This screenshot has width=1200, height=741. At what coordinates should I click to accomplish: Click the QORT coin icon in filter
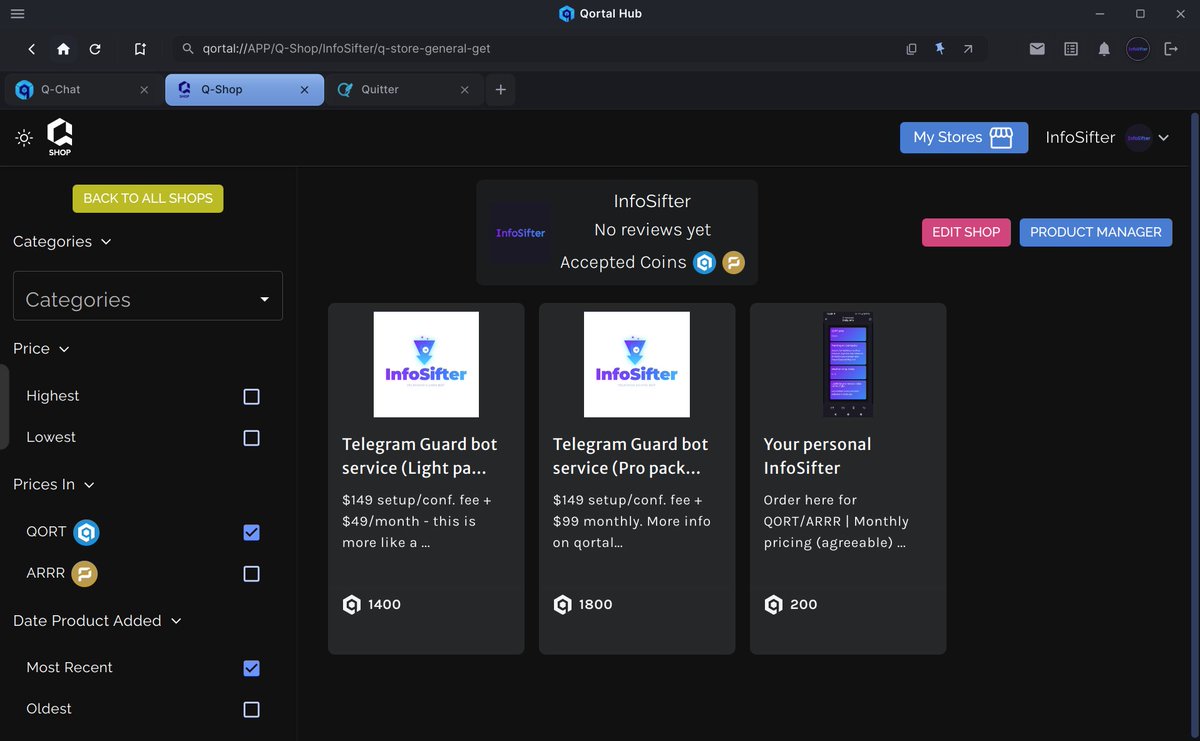[87, 532]
